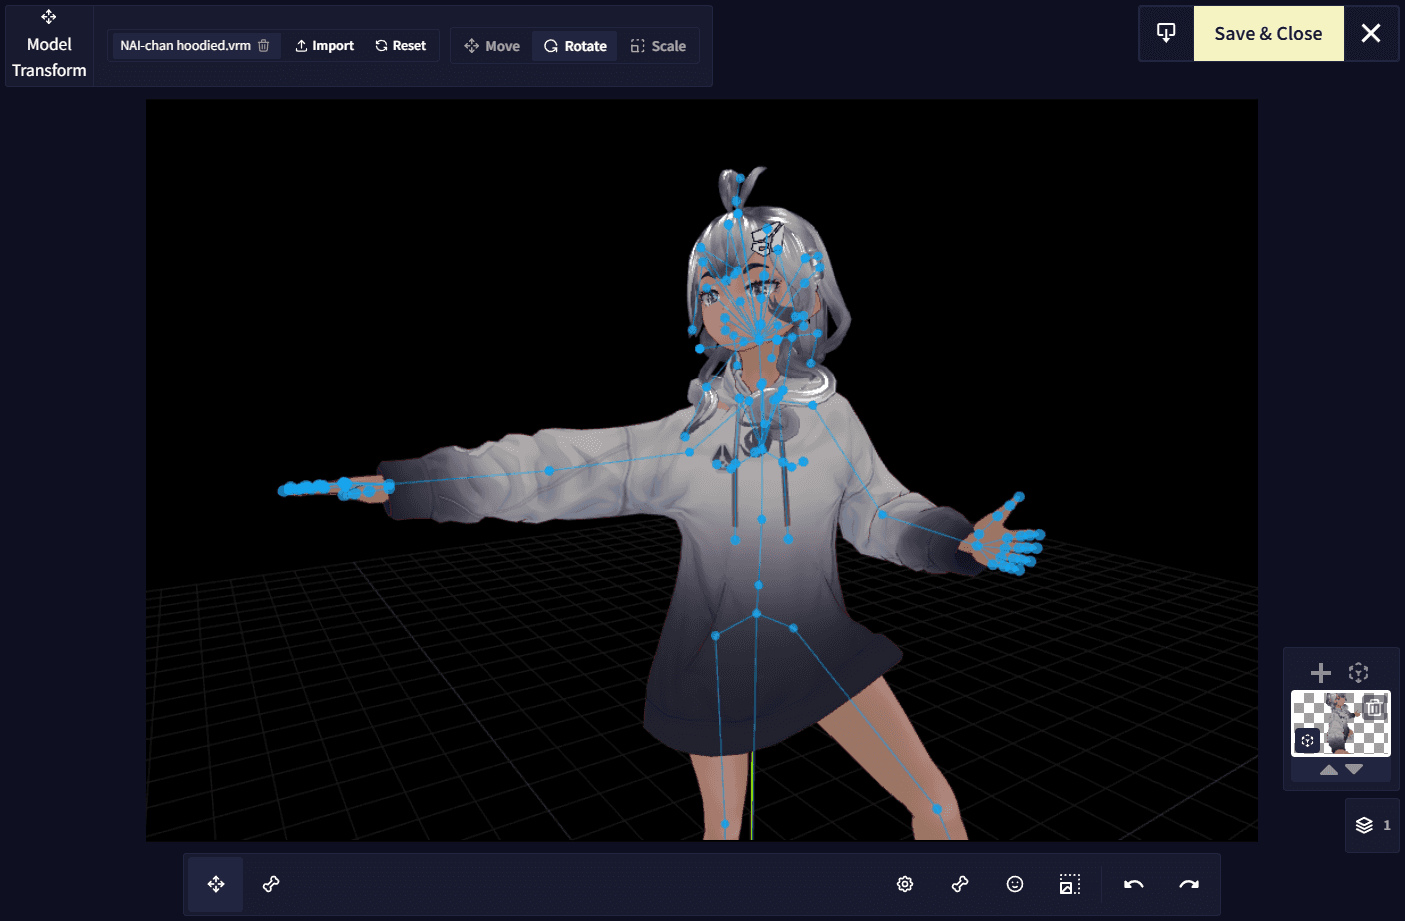The image size is (1405, 921).
Task: Open the gear settings in bottom toolbar
Action: pos(905,884)
